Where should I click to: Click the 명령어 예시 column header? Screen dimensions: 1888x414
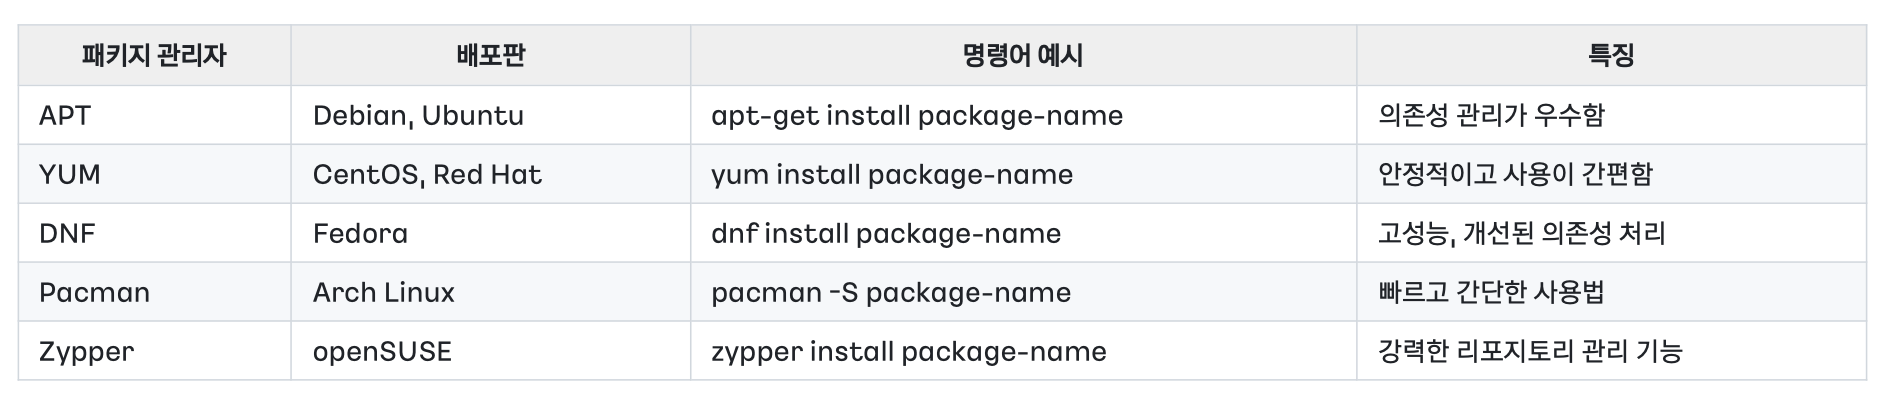pyautogui.click(x=1022, y=55)
